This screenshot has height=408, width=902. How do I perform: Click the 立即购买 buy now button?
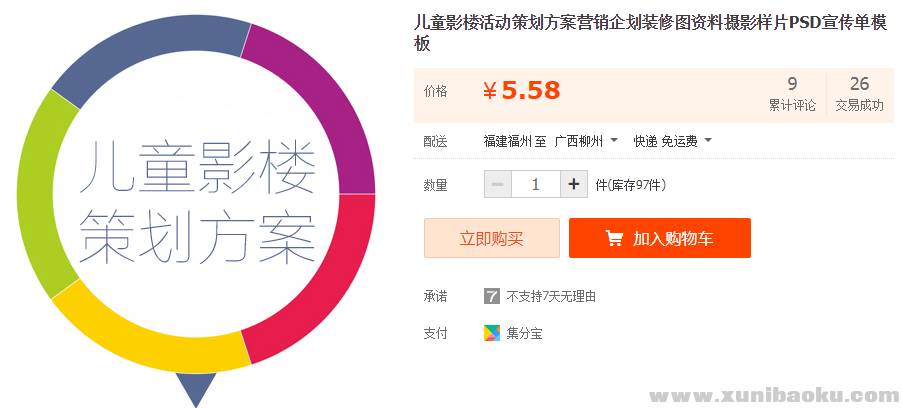[x=491, y=238]
